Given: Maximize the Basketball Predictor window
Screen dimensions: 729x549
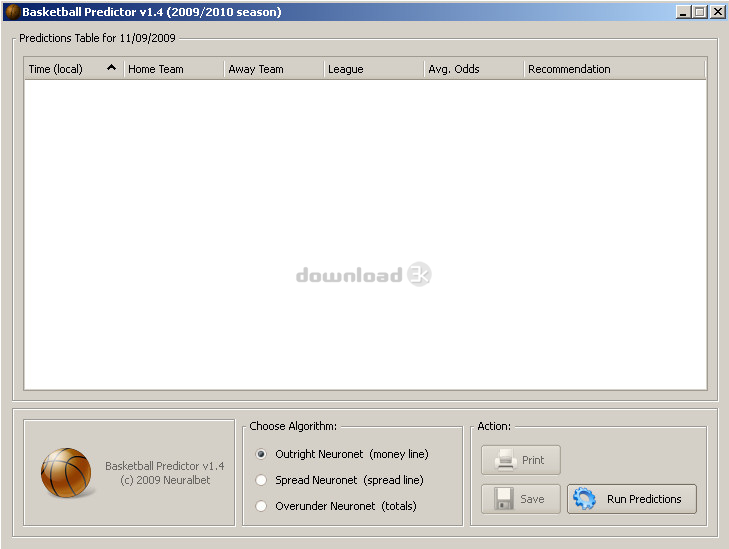Looking at the screenshot, I should pyautogui.click(x=700, y=12).
